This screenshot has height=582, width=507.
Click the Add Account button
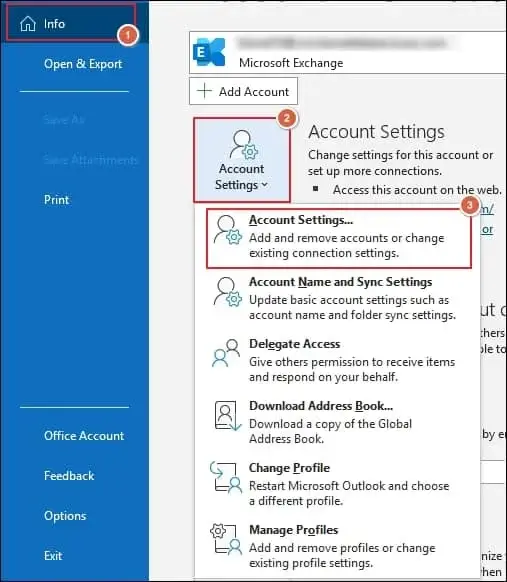[x=243, y=91]
